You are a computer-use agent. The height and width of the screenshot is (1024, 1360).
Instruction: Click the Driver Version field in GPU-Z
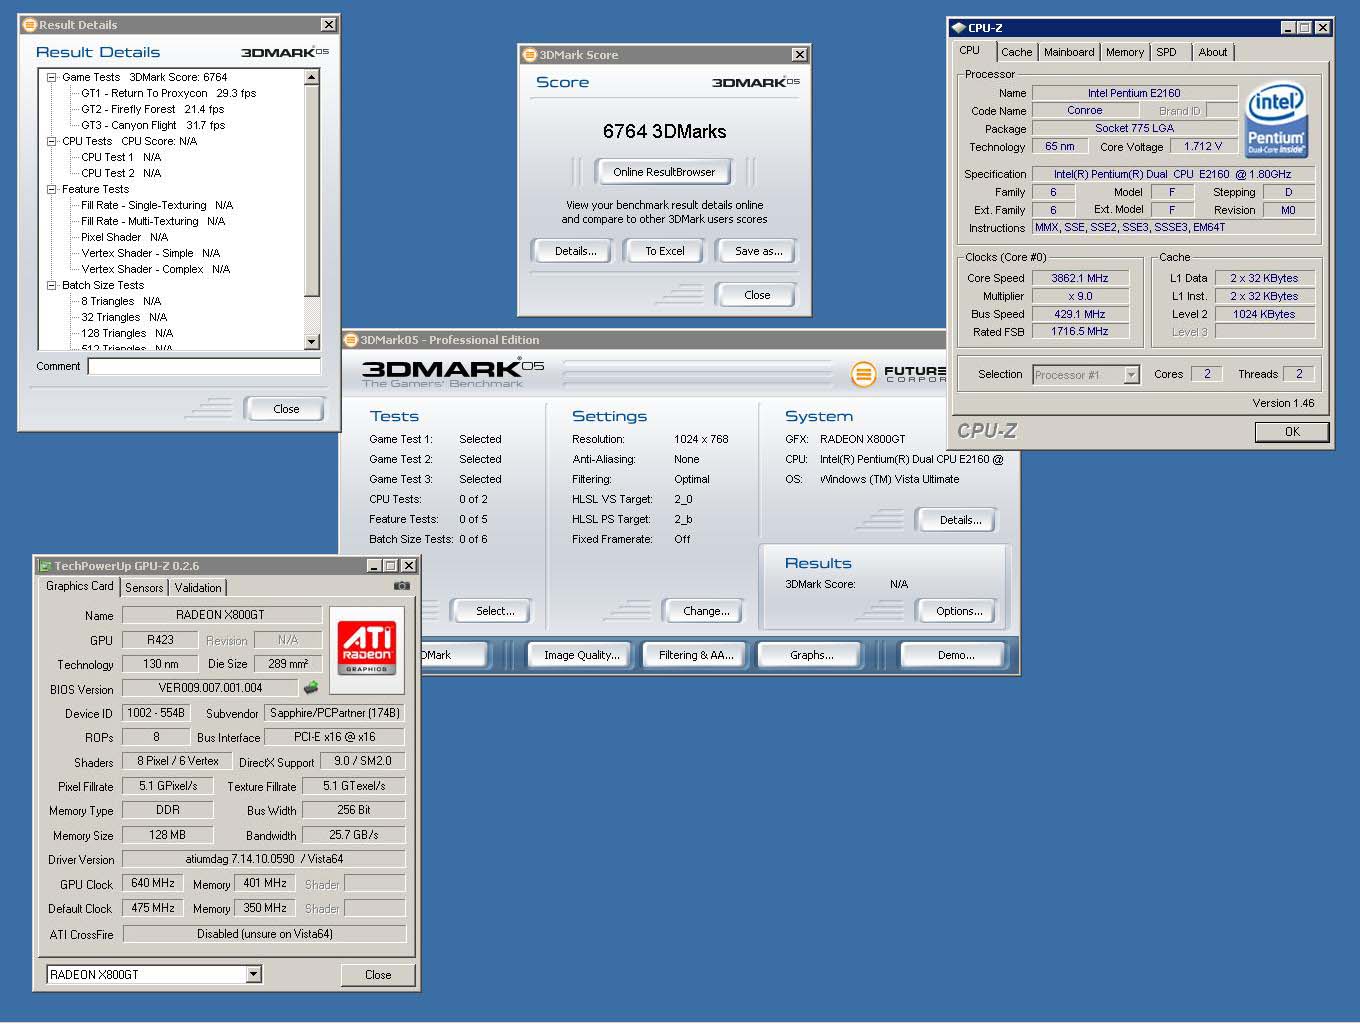tap(264, 859)
